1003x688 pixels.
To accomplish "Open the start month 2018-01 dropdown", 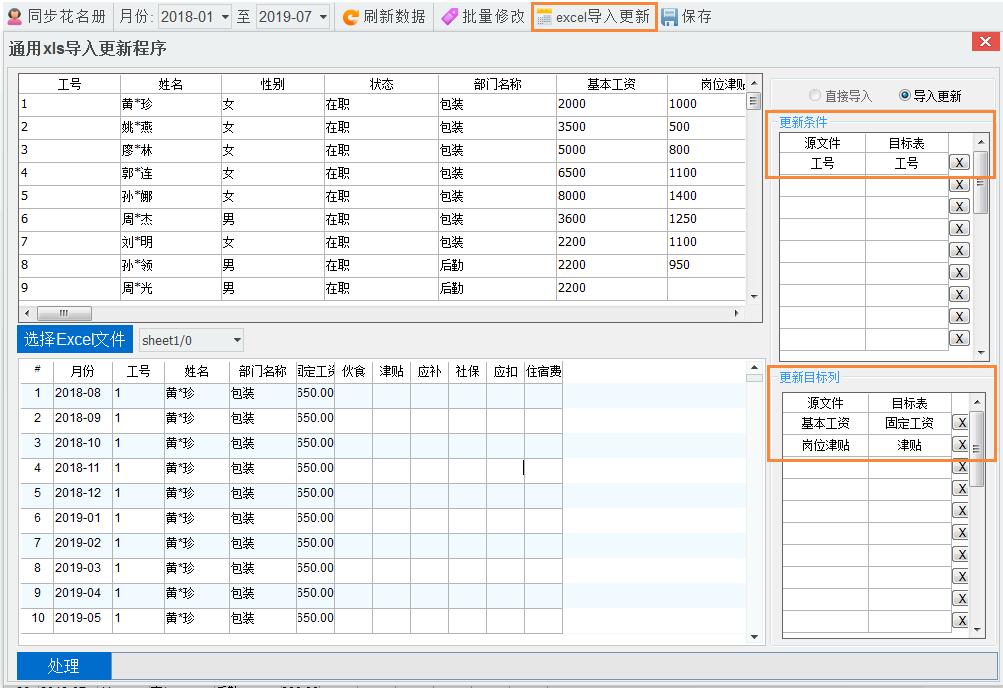I will tap(225, 17).
